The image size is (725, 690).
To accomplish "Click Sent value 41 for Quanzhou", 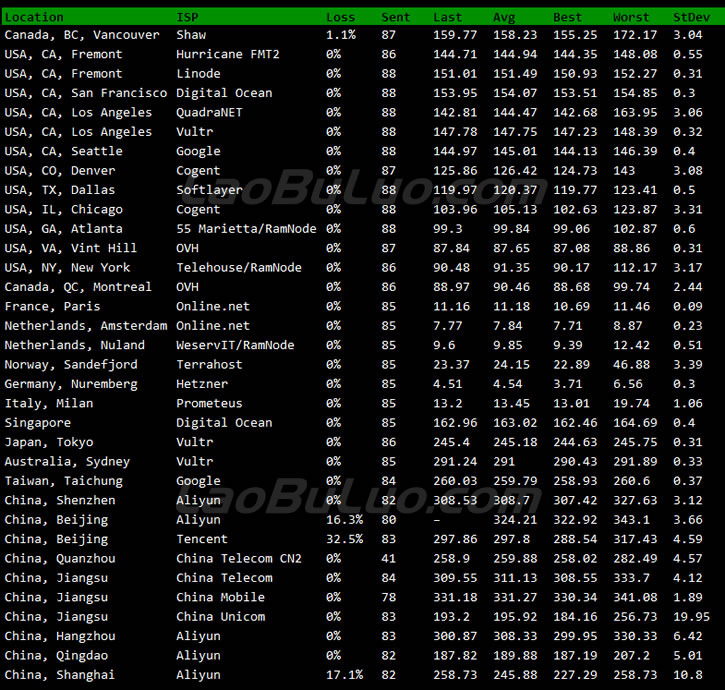I will (x=388, y=559).
